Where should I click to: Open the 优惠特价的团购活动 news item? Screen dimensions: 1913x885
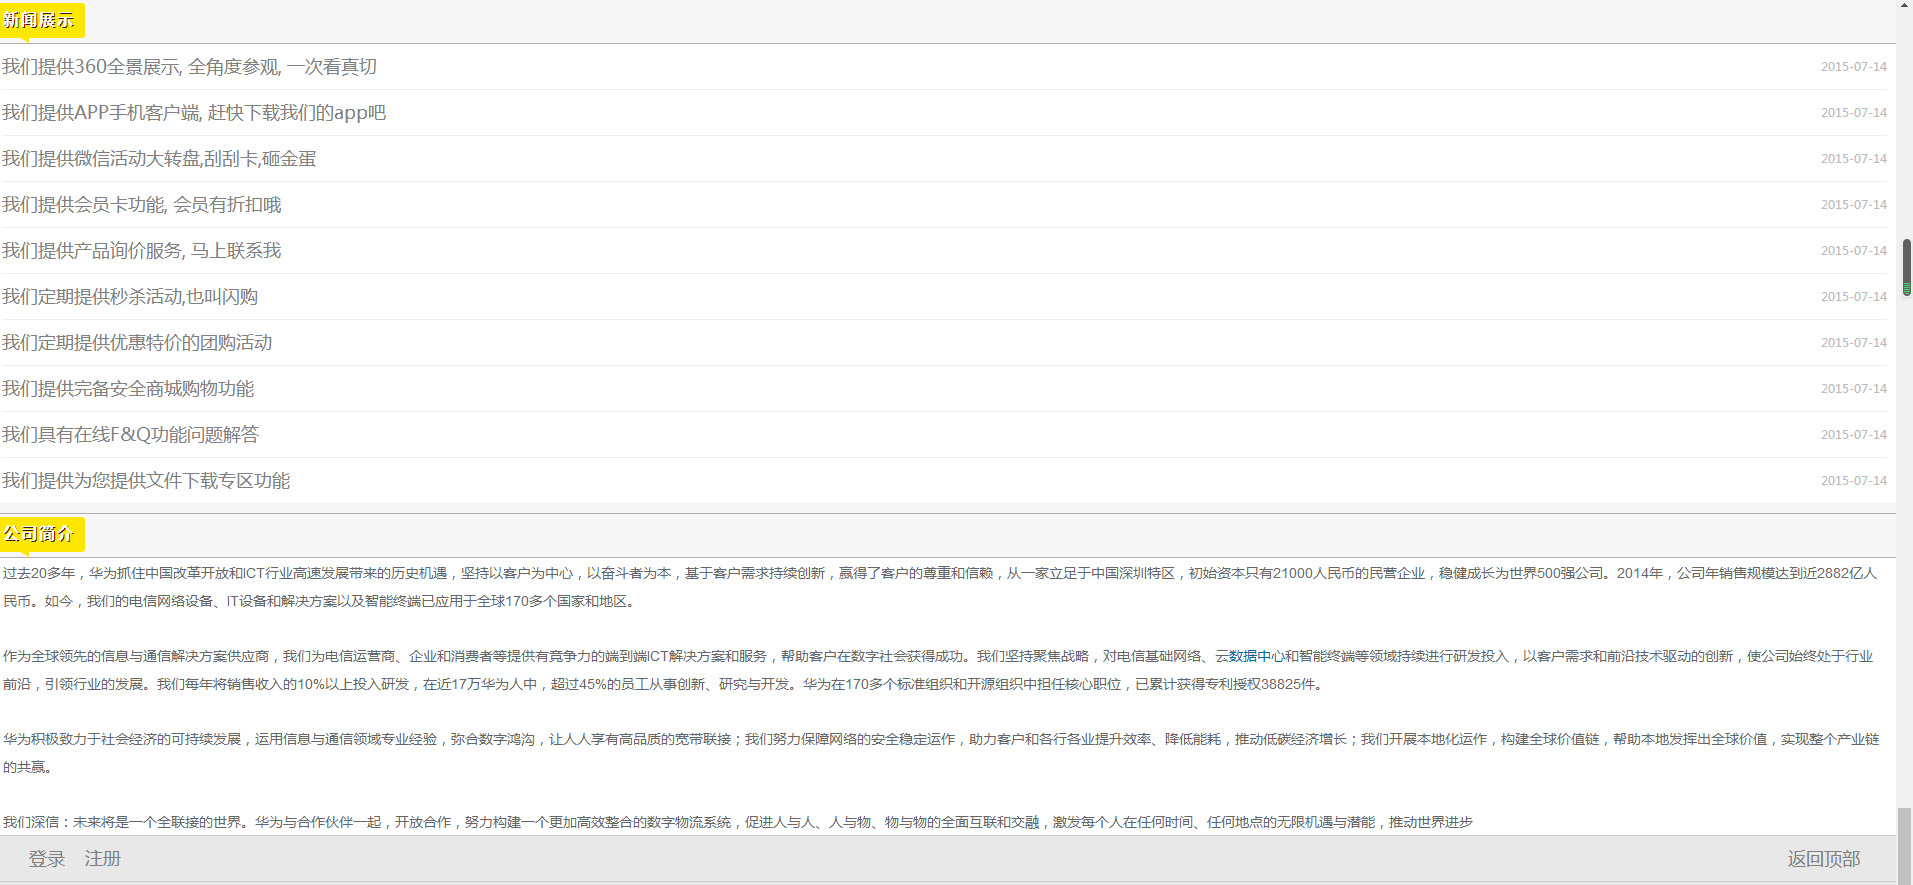tap(137, 343)
